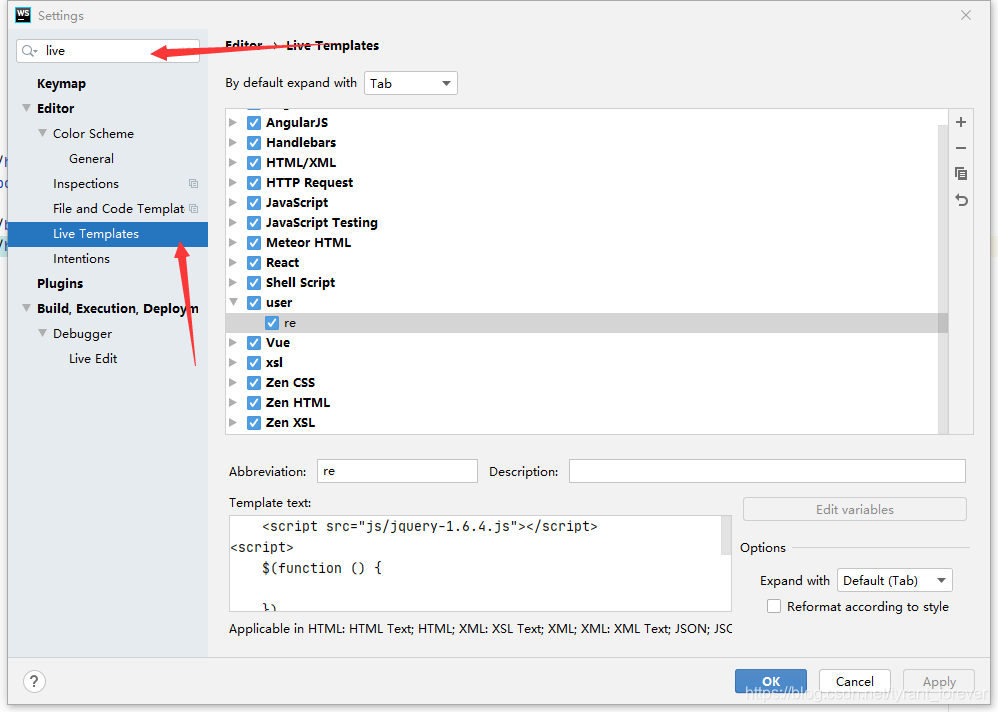Remove selected template with minus icon
This screenshot has width=998, height=712.
(961, 148)
